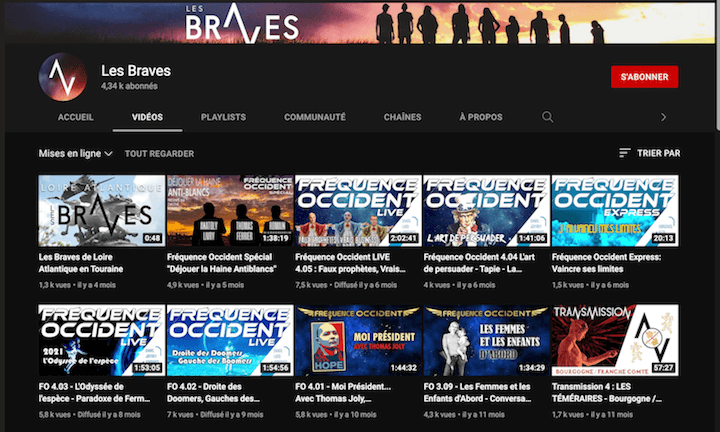The image size is (720, 432).
Task: Open the Déjouer la haine anti-blancs thumbnail
Action: click(230, 210)
